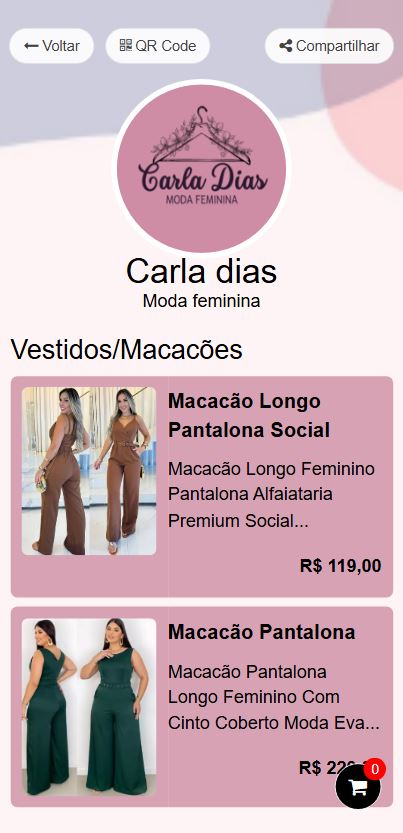Click the Carla Dias hanger logo
The width and height of the screenshot is (403, 833).
pyautogui.click(x=201, y=168)
